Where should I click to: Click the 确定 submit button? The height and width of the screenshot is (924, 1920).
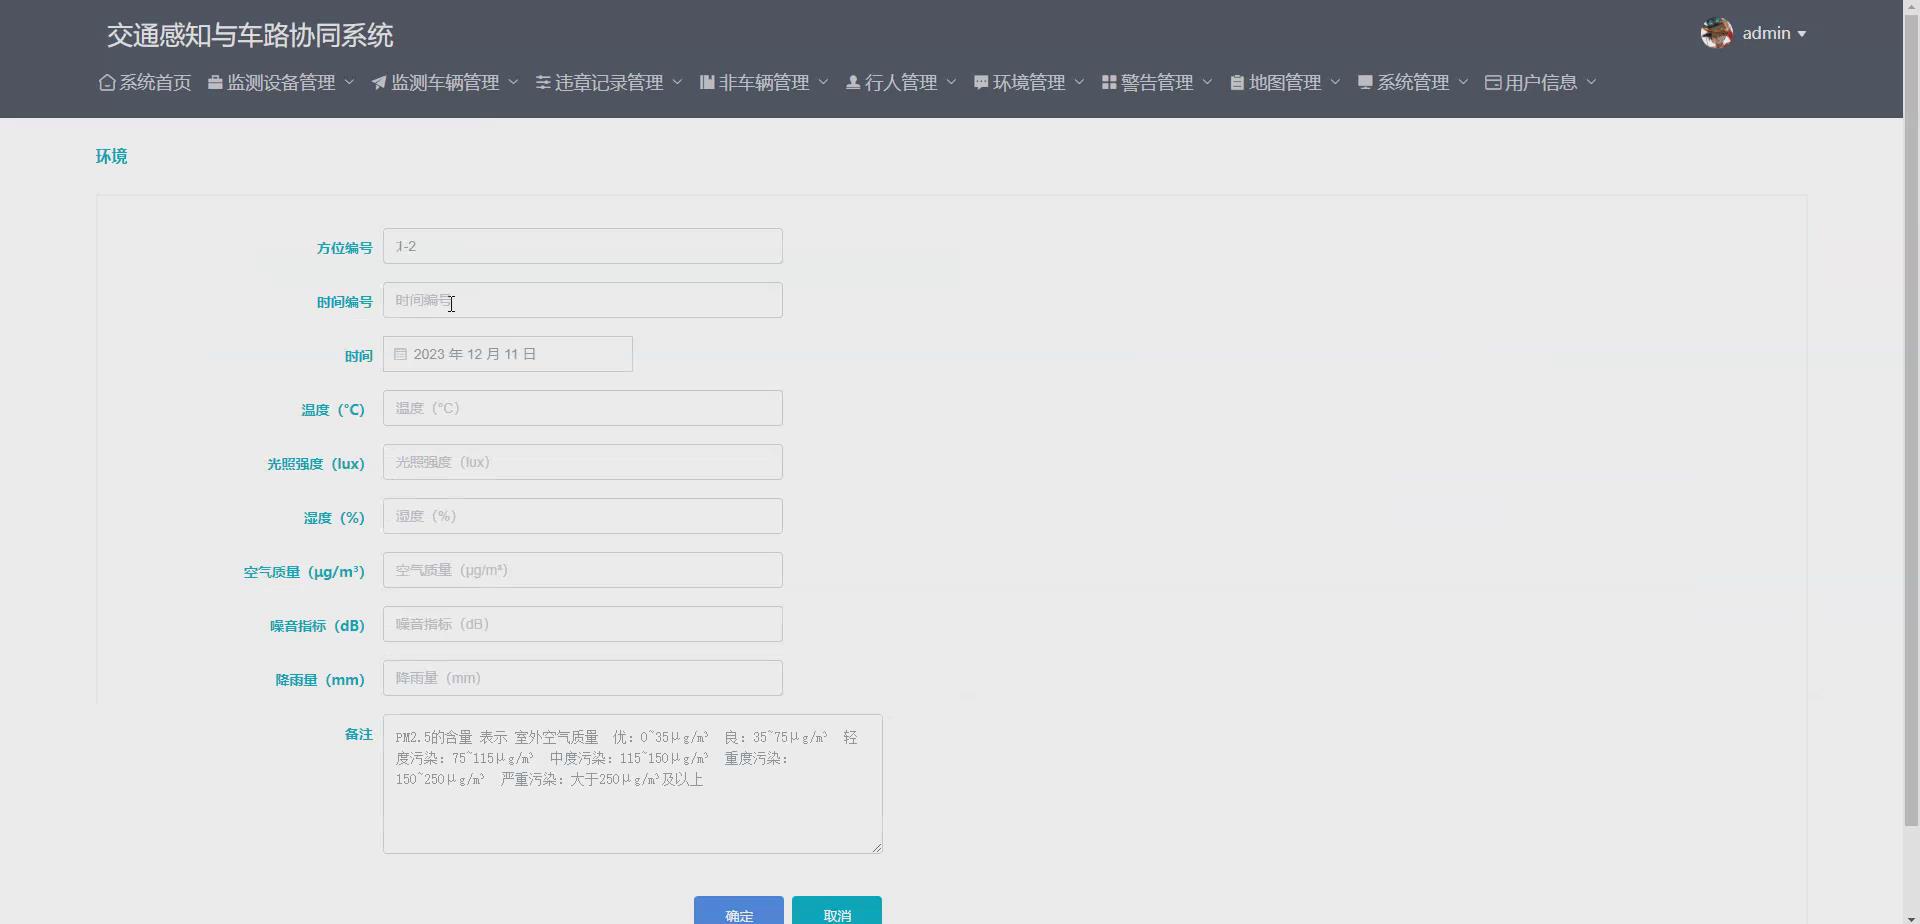[737, 914]
